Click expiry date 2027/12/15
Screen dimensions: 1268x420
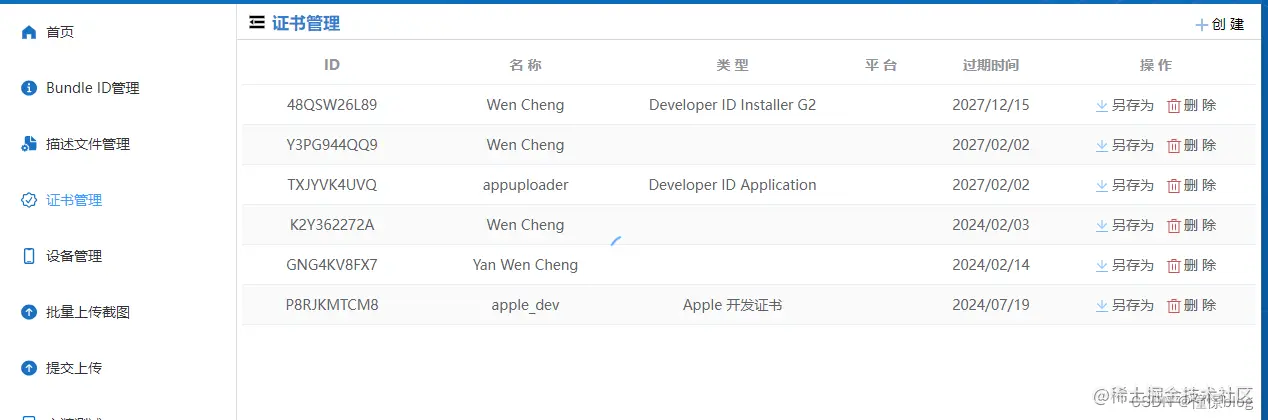(x=991, y=105)
